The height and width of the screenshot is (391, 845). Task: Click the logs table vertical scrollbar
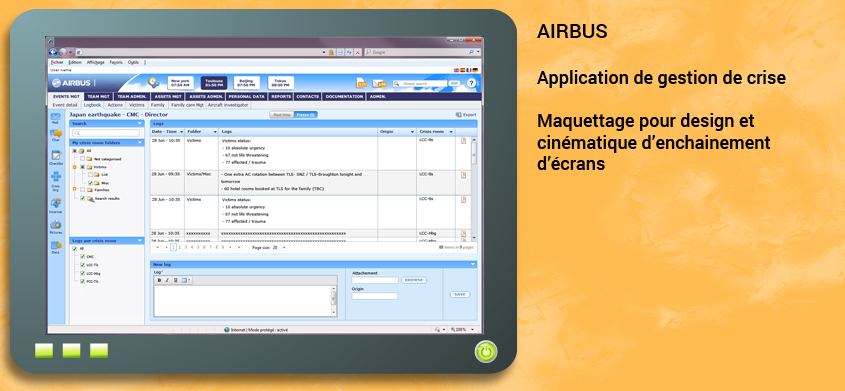(474, 188)
